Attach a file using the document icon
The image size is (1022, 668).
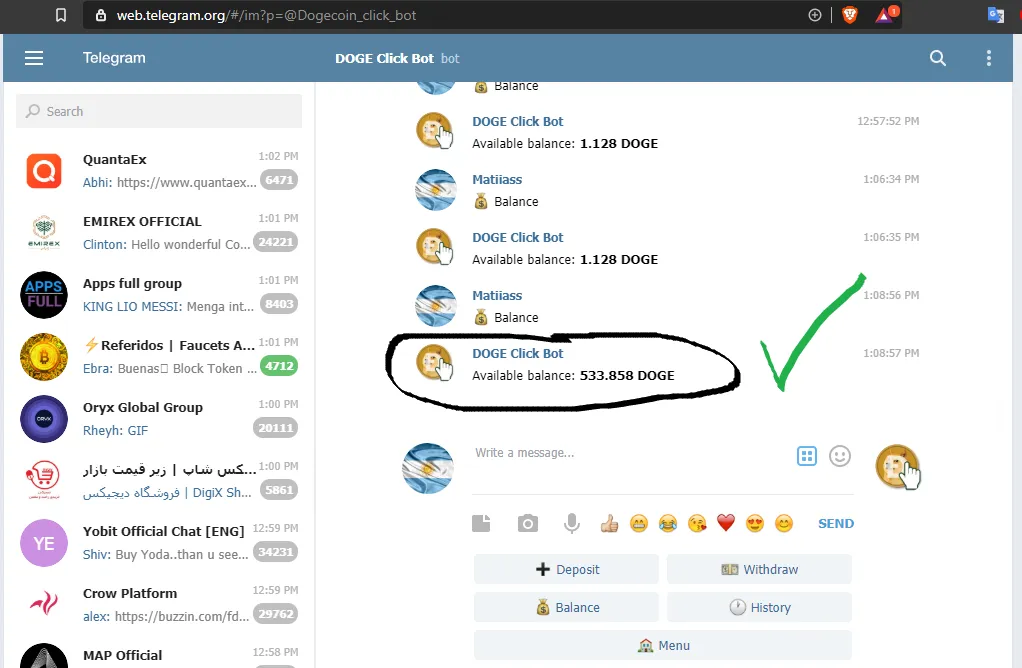[481, 523]
